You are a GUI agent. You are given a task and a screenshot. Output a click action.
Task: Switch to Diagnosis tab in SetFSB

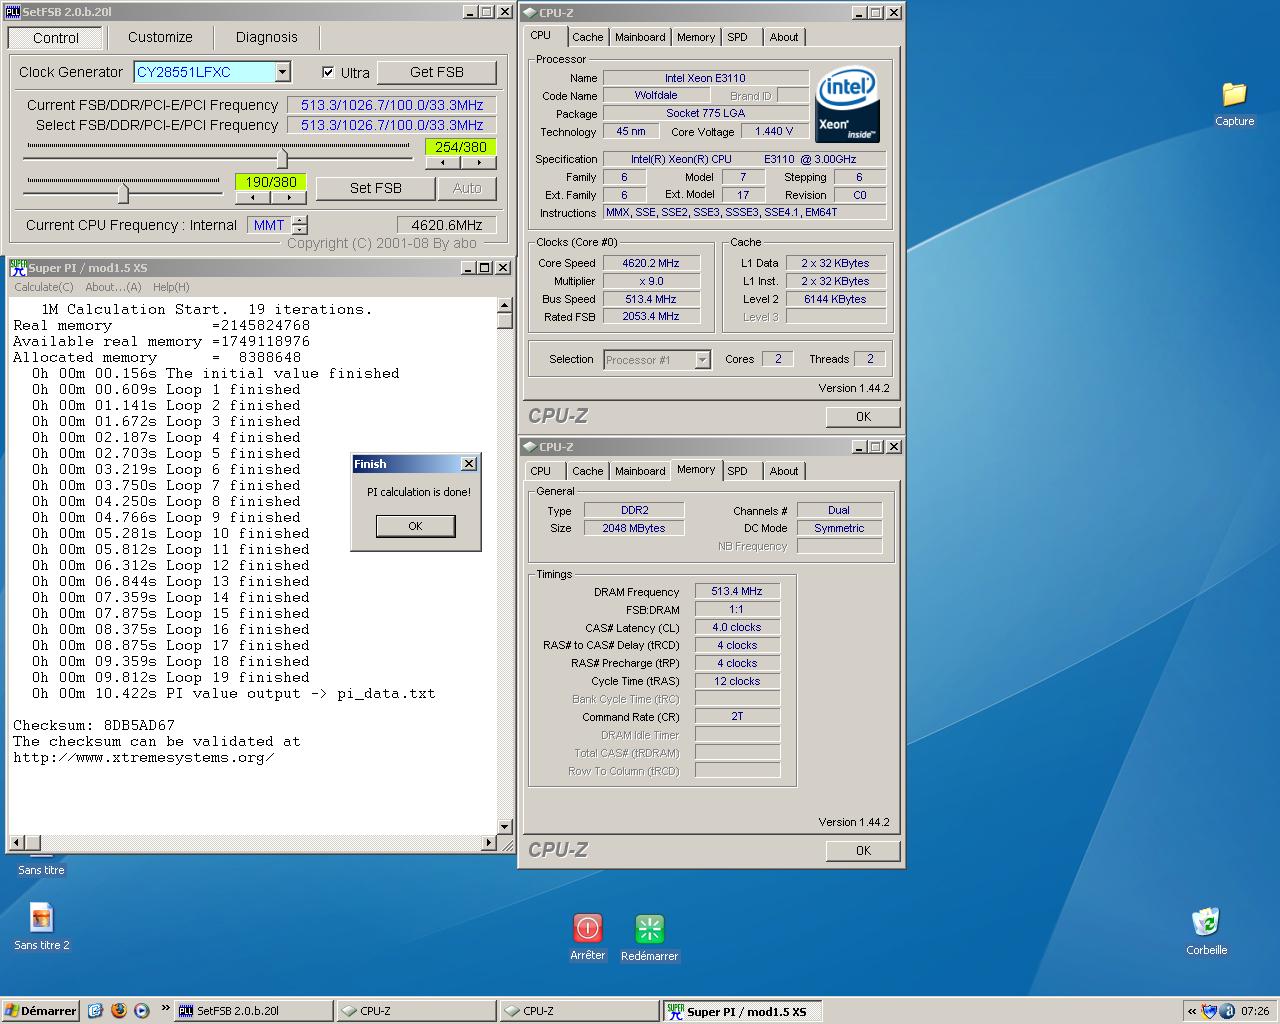(266, 37)
